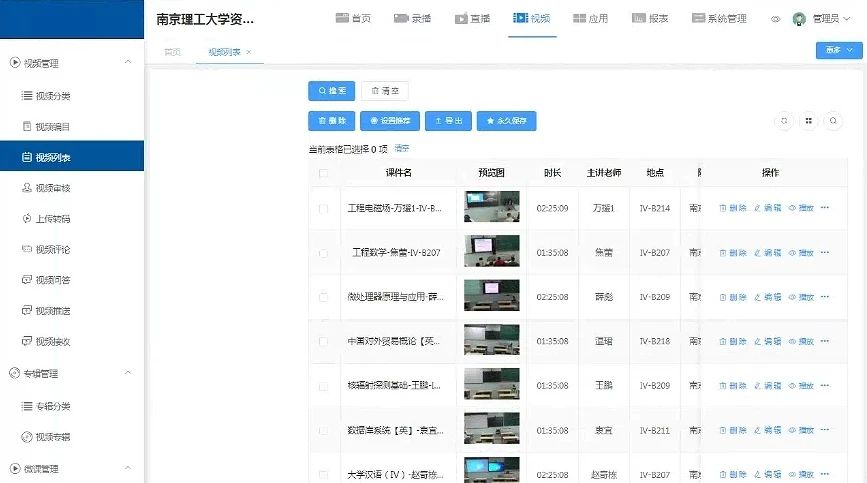The height and width of the screenshot is (483, 867).
Task: Click the round magnifier icon above the table
Action: click(833, 121)
